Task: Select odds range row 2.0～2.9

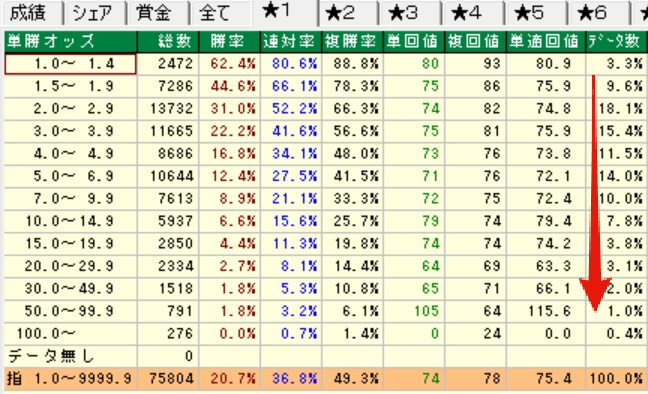Action: click(x=70, y=109)
